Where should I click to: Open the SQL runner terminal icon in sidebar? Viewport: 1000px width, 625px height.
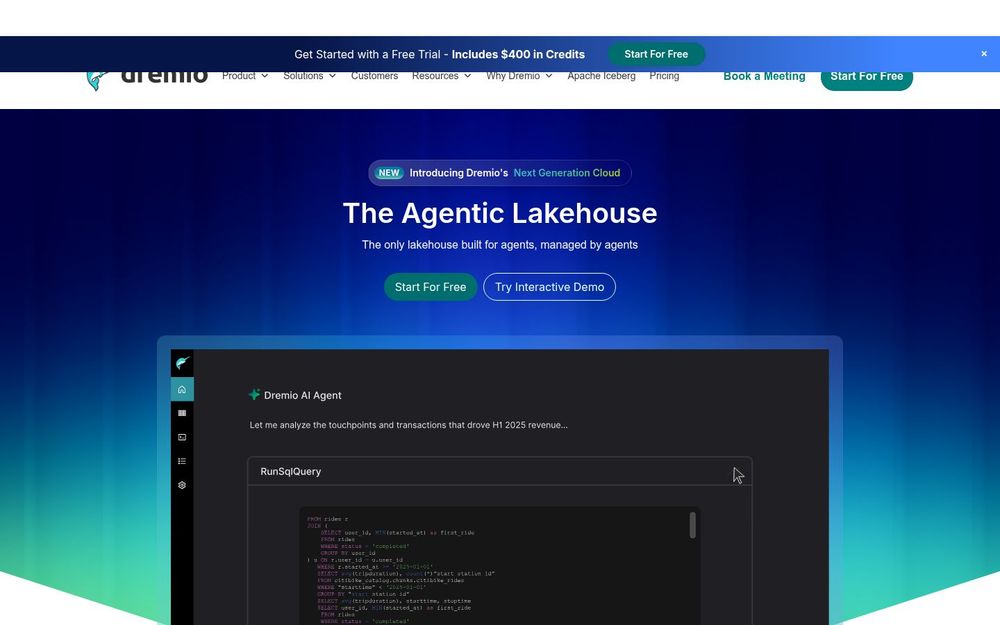pos(182,437)
